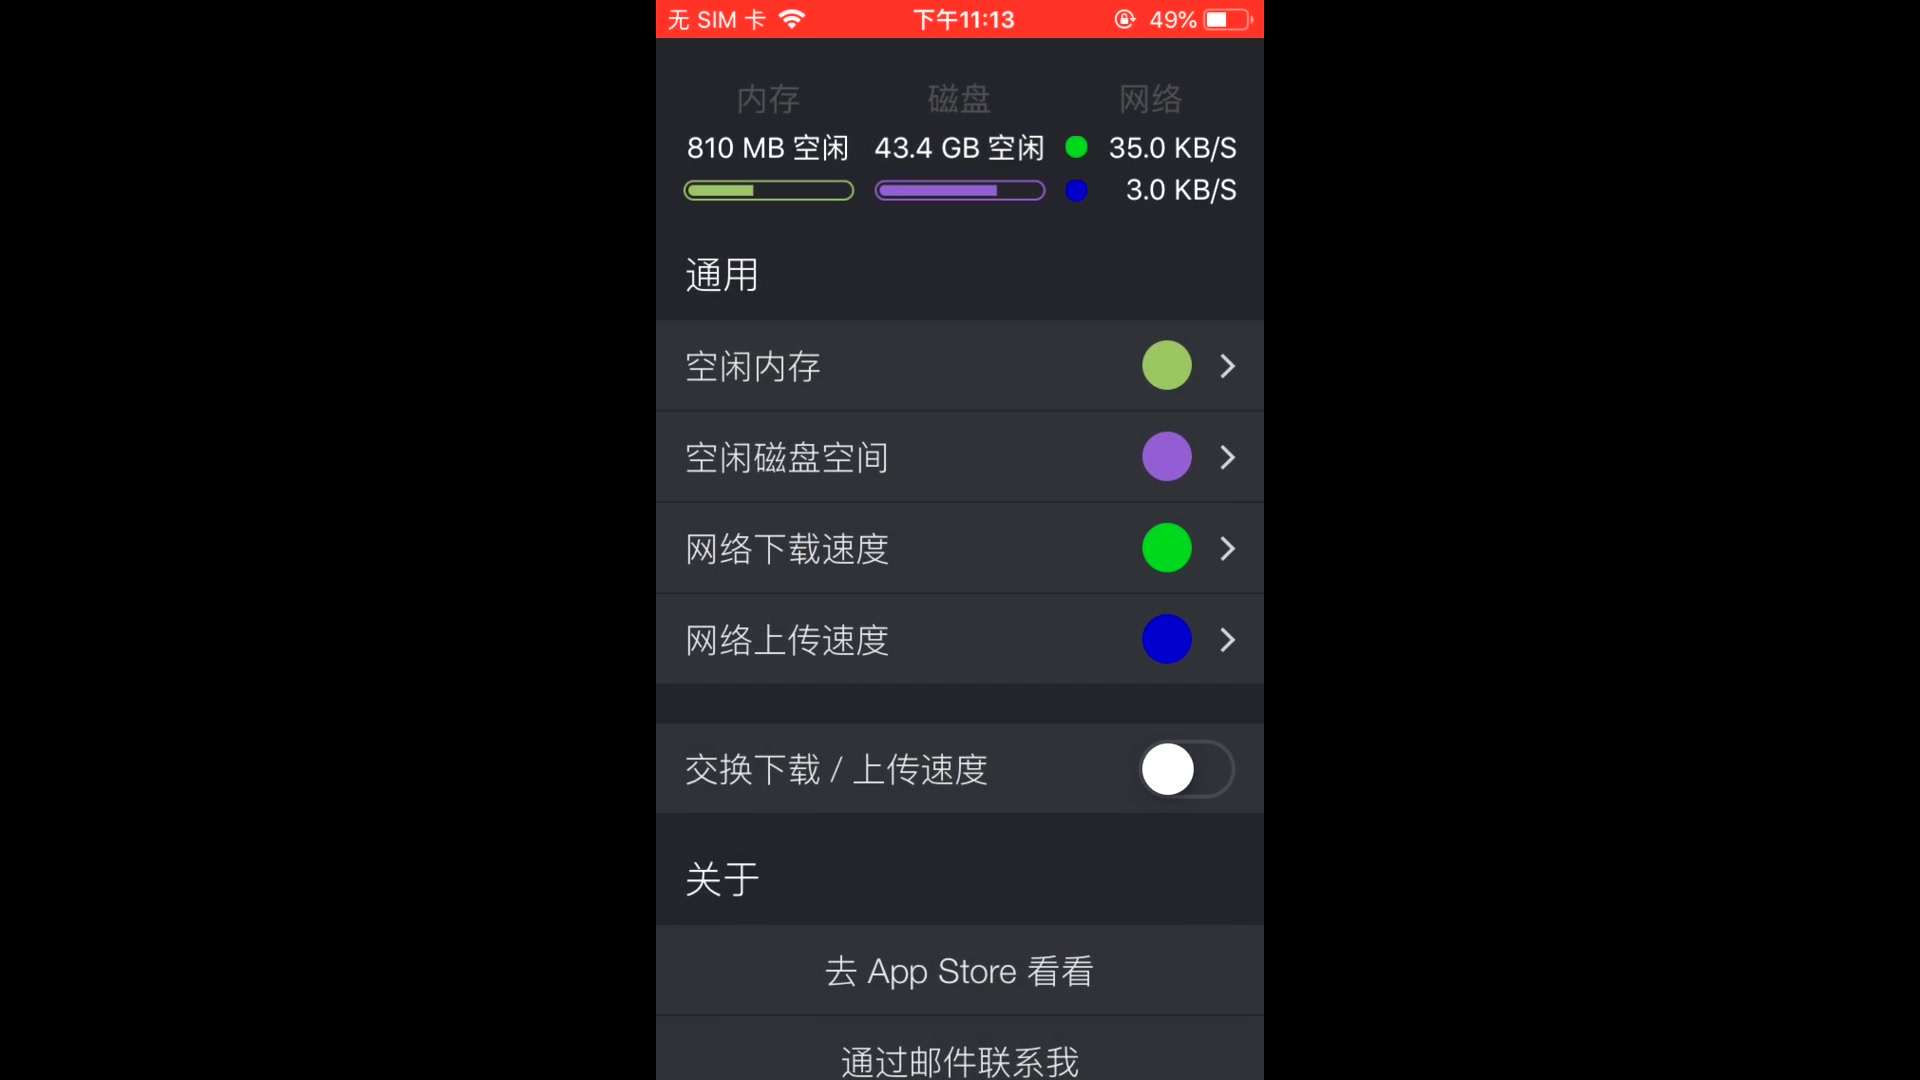Image resolution: width=1920 pixels, height=1080 pixels.
Task: Expand the 空闲内存 settings row
Action: [x=959, y=365]
